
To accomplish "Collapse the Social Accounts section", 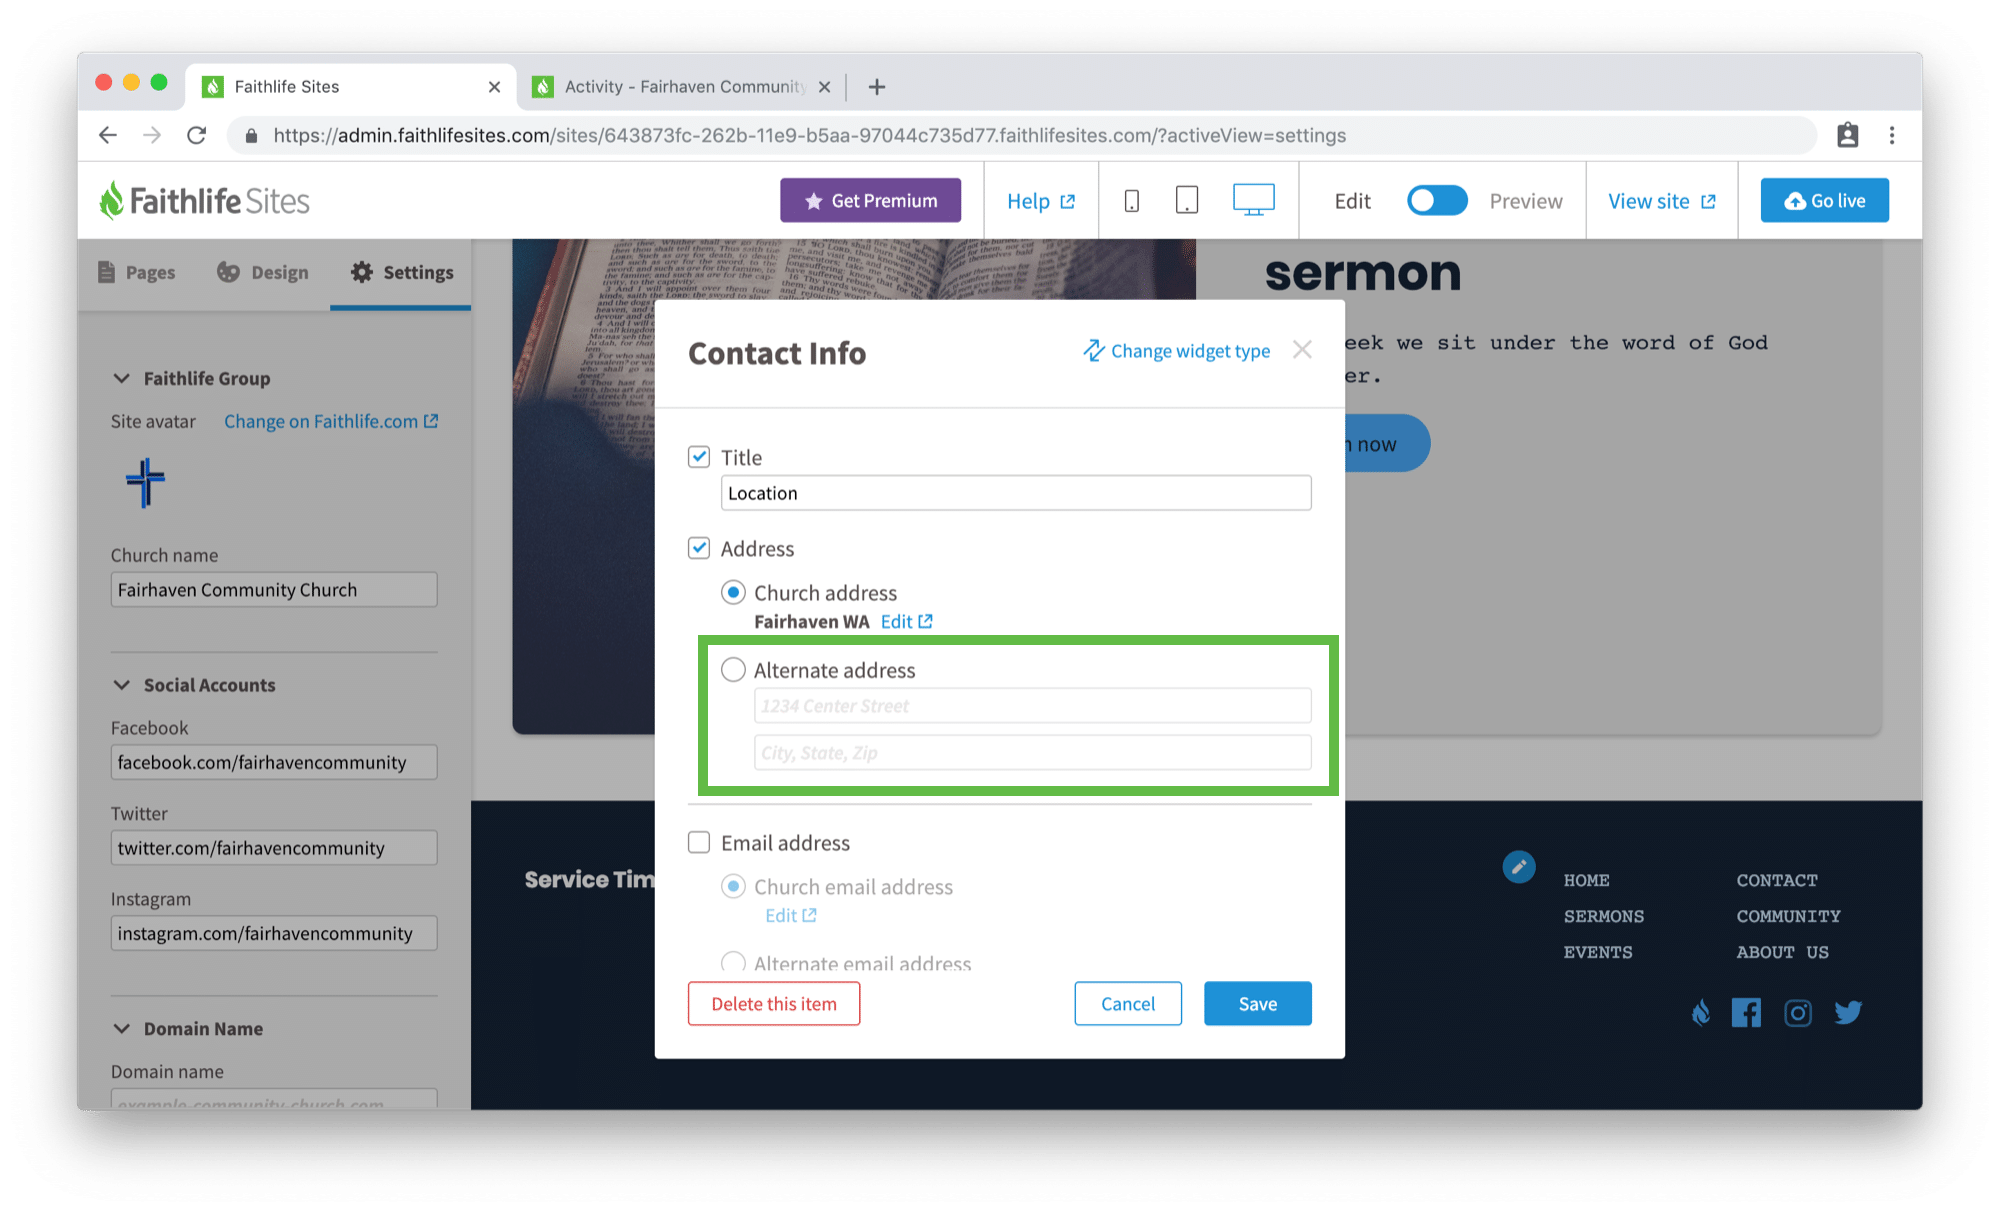I will [122, 685].
